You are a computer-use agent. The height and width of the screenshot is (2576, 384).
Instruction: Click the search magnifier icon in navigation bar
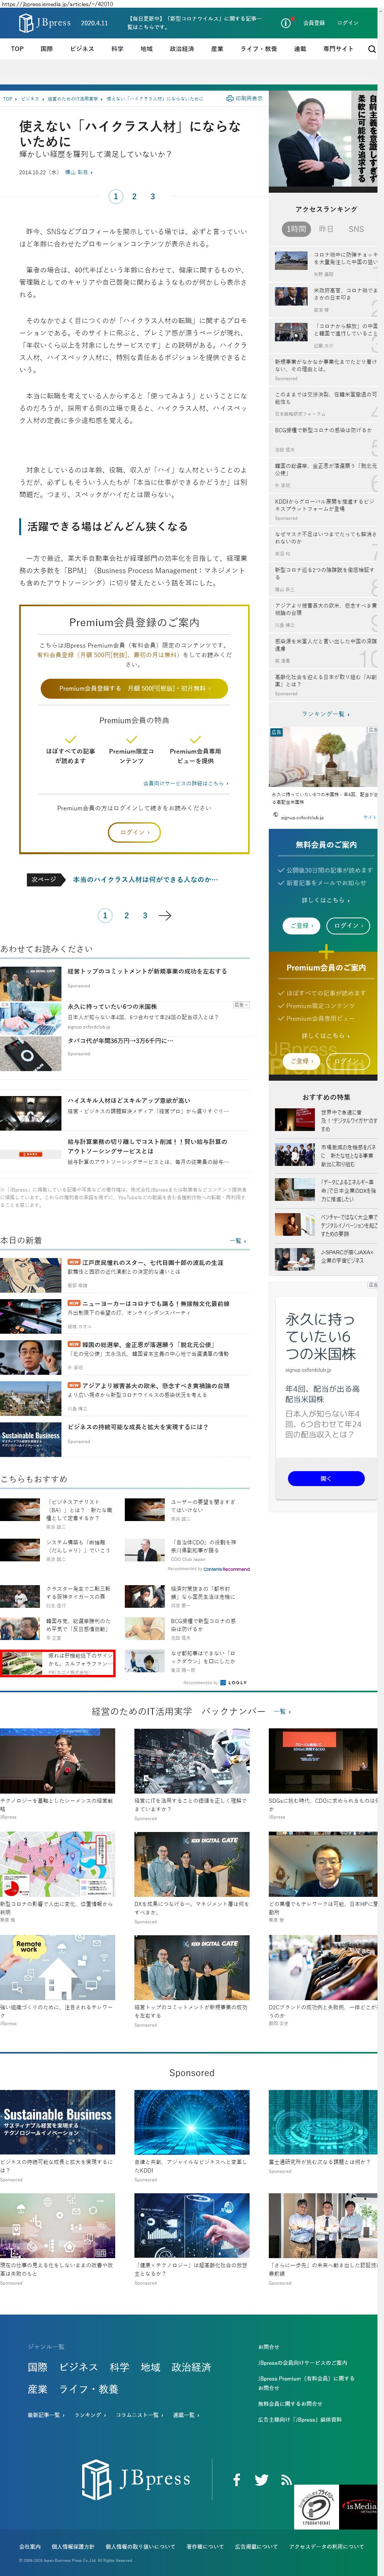[x=372, y=48]
